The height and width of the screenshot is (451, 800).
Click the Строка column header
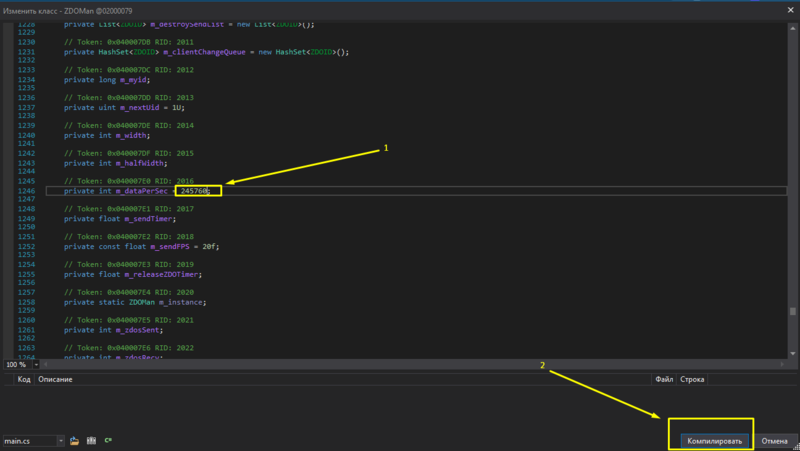pyautogui.click(x=692, y=380)
